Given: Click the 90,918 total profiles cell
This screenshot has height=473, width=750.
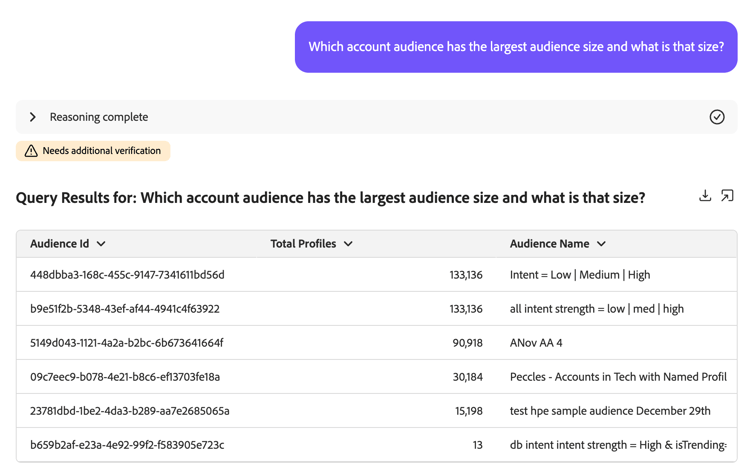Looking at the screenshot, I should tap(467, 343).
